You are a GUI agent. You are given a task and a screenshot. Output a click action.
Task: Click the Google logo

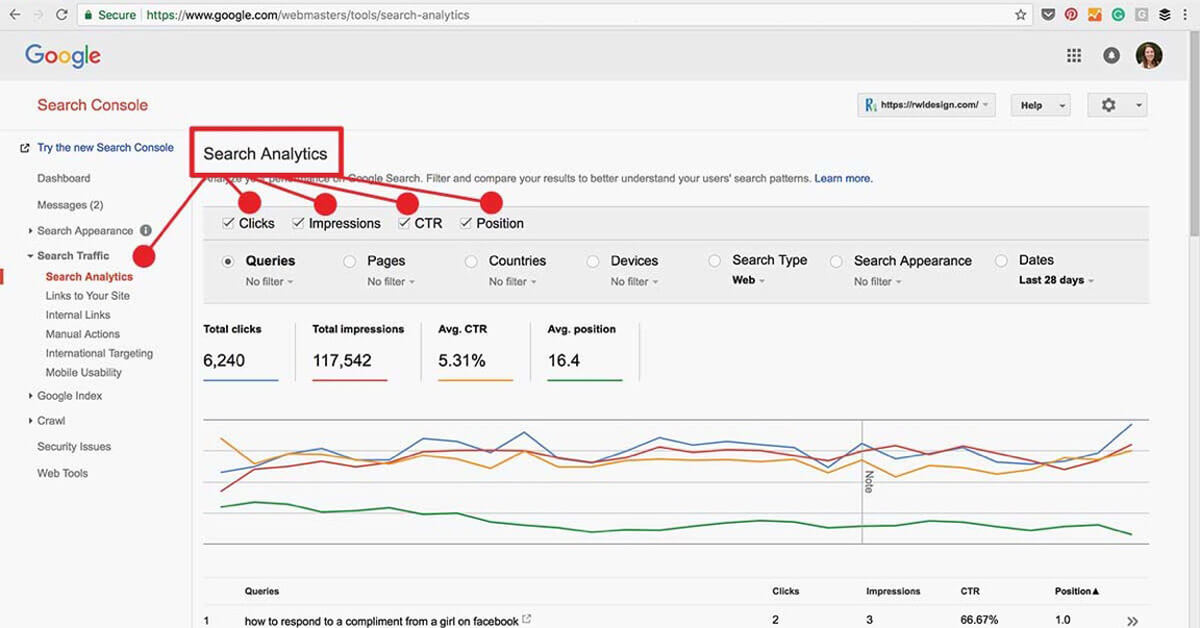click(x=63, y=56)
